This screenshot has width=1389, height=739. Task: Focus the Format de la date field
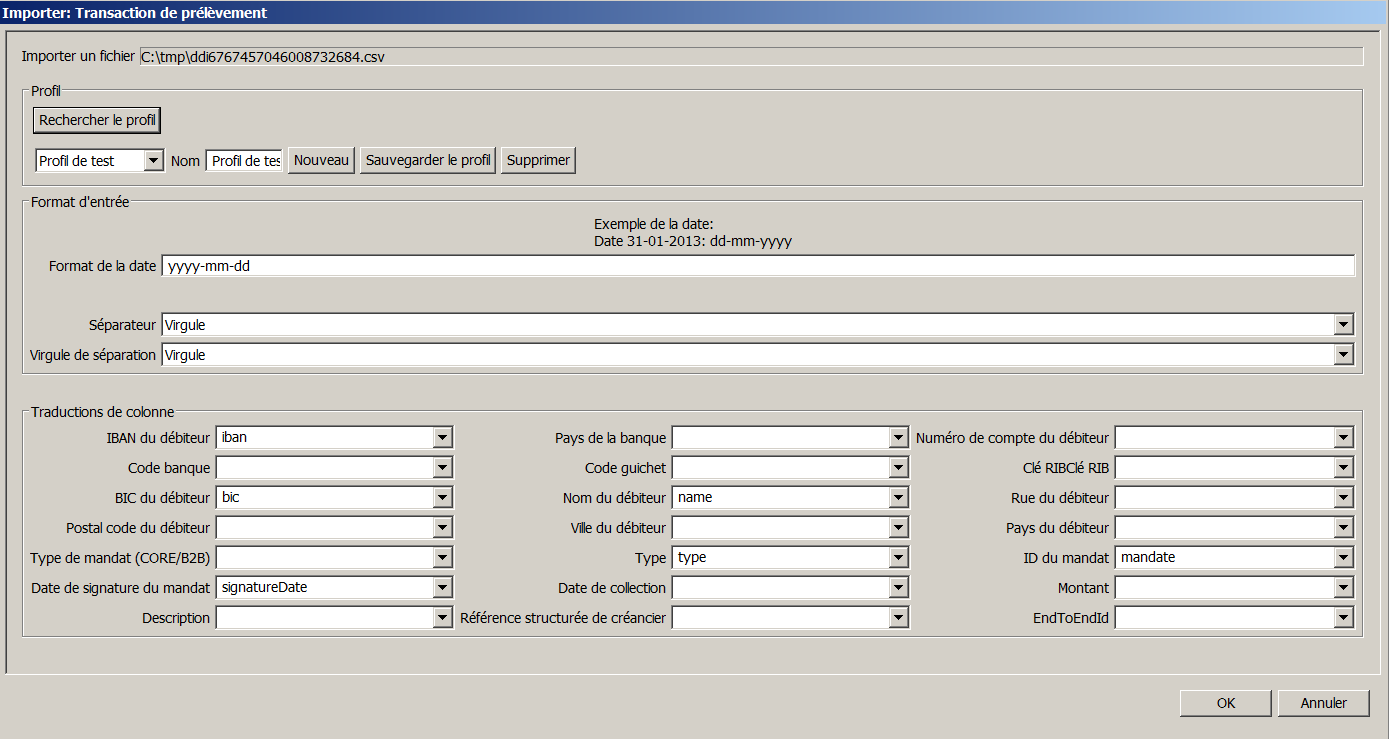[x=757, y=266]
